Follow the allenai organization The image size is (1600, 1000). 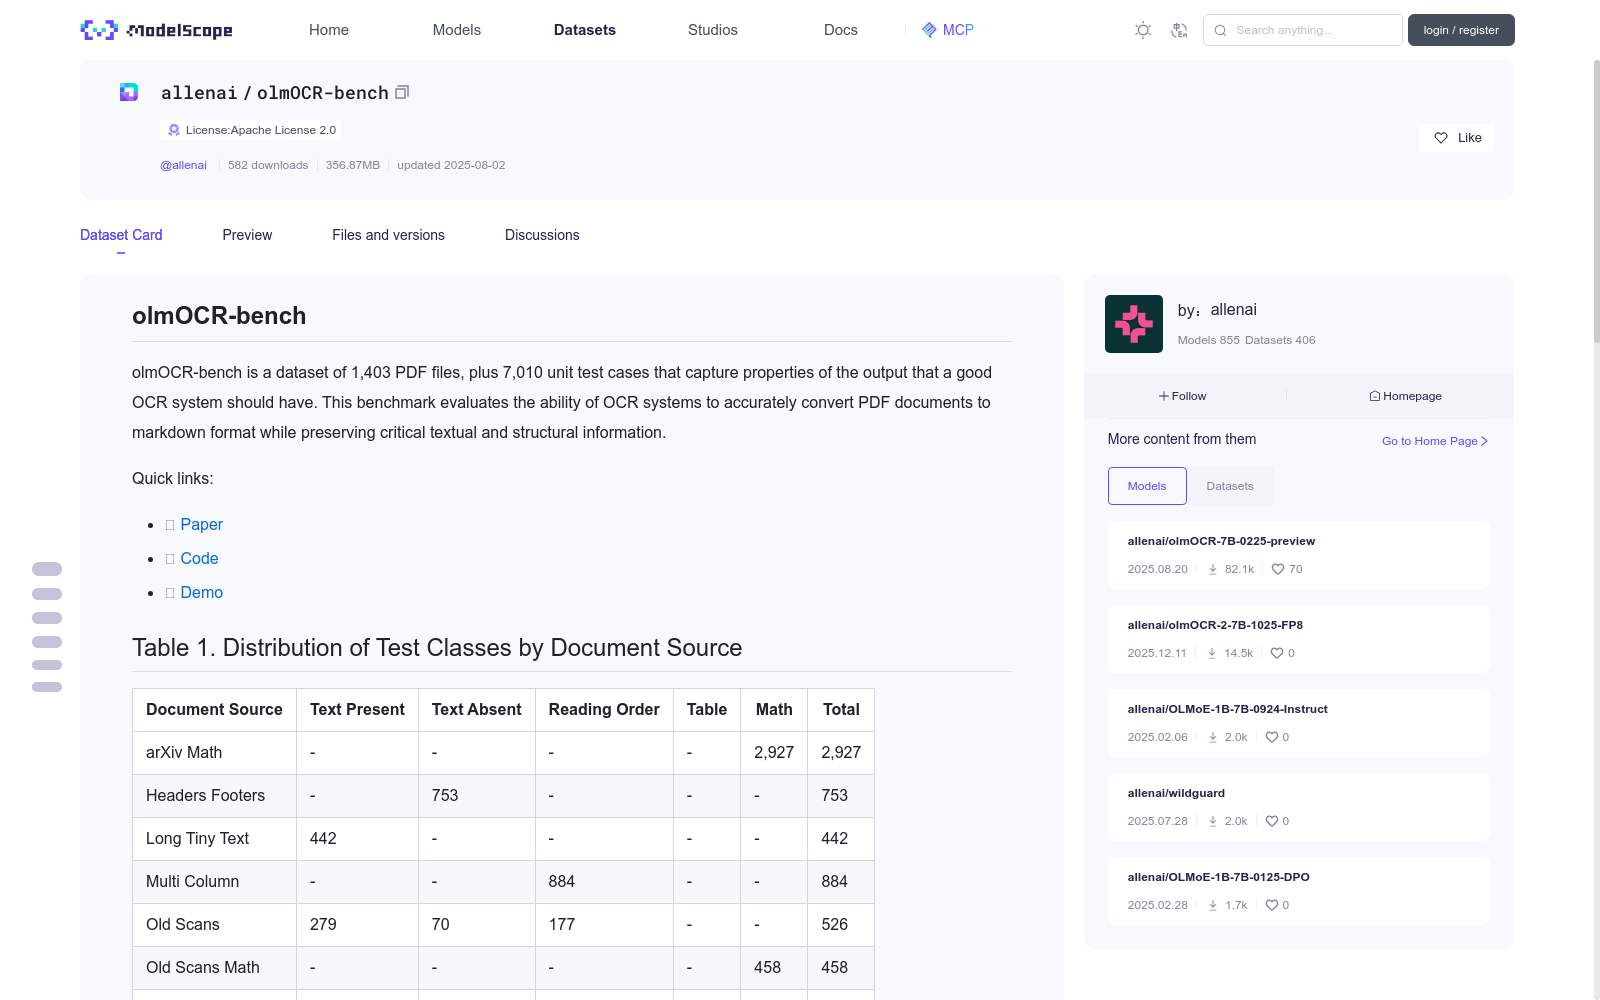tap(1183, 396)
